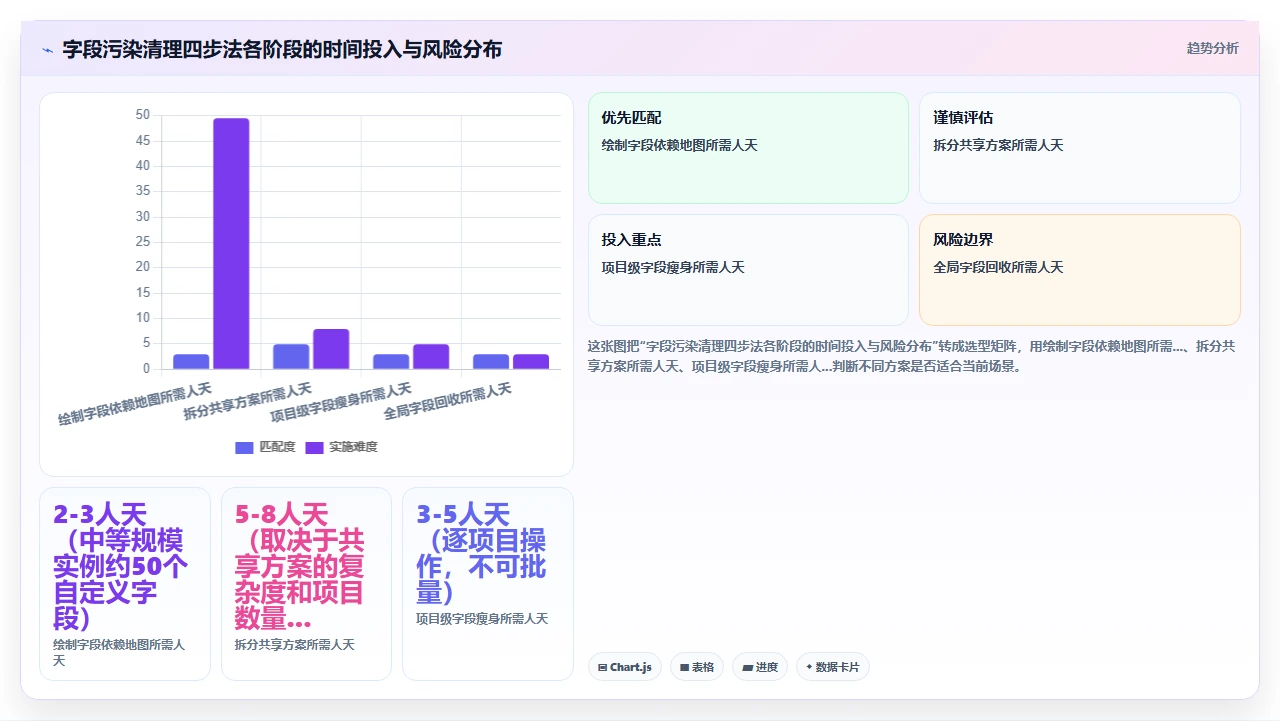Click x-axis label 全局字段回收所需人天

(448, 400)
